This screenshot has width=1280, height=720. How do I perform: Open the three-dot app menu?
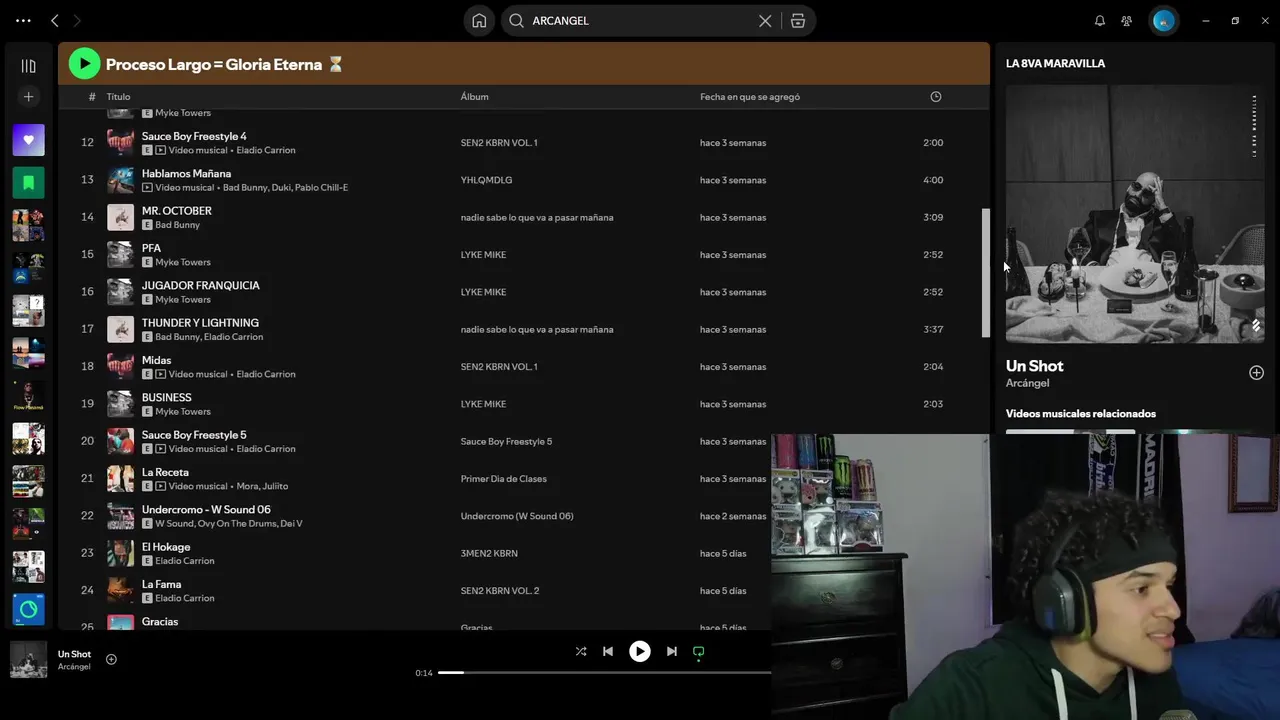(23, 21)
